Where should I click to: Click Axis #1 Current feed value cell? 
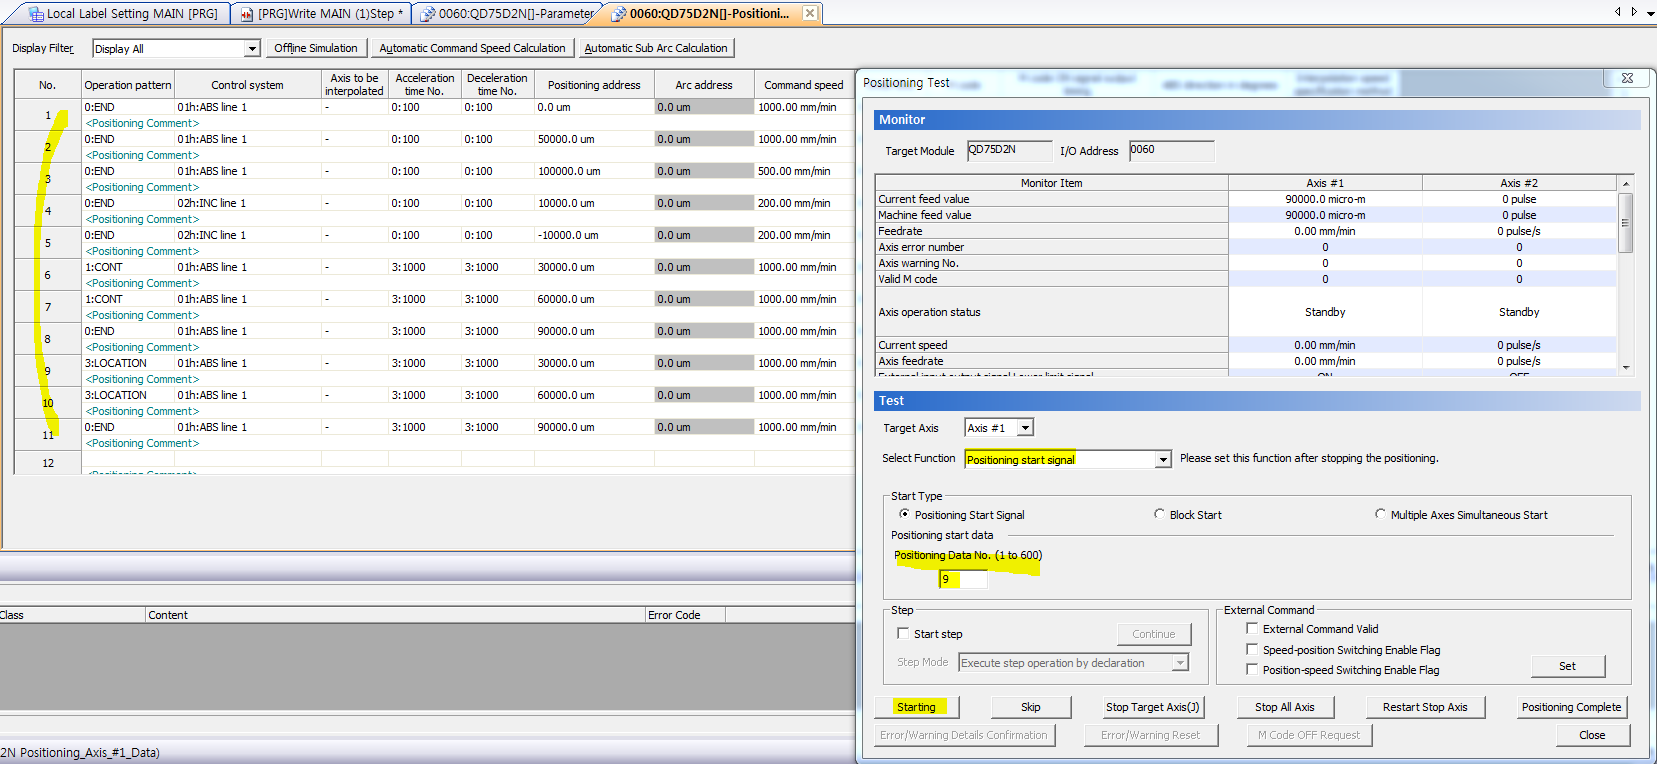tap(1325, 199)
